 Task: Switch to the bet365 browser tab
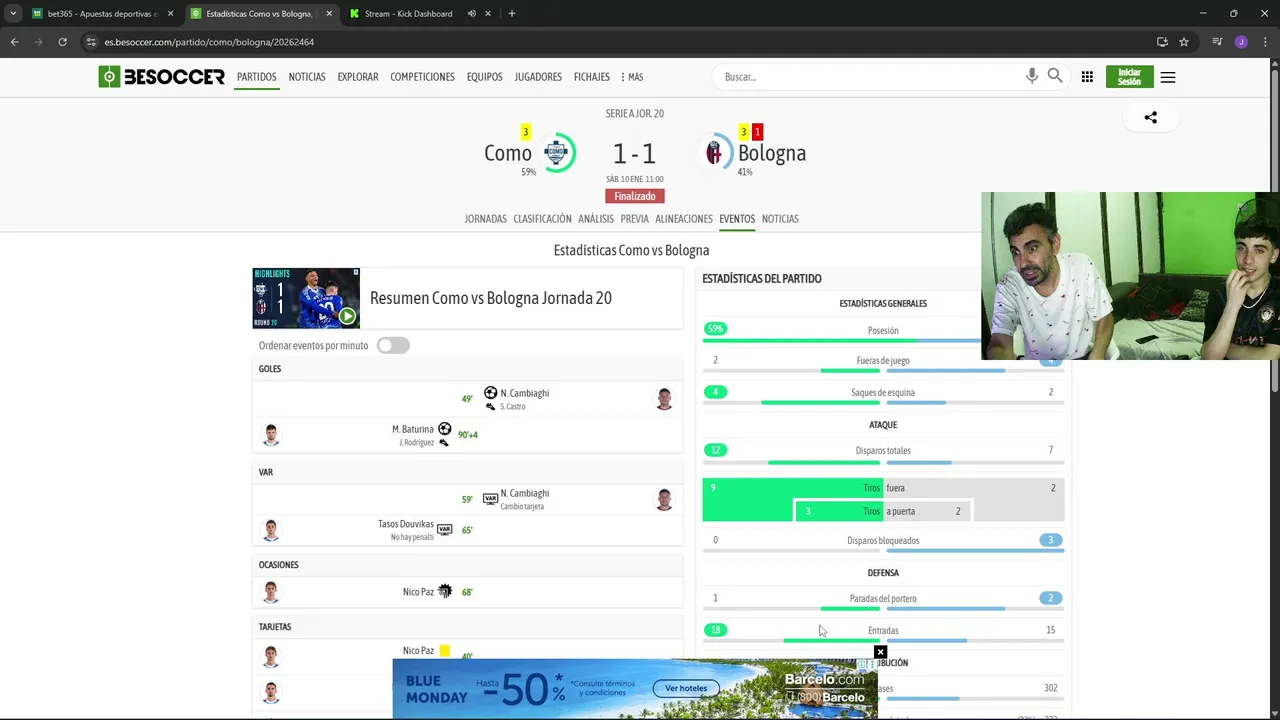click(104, 14)
